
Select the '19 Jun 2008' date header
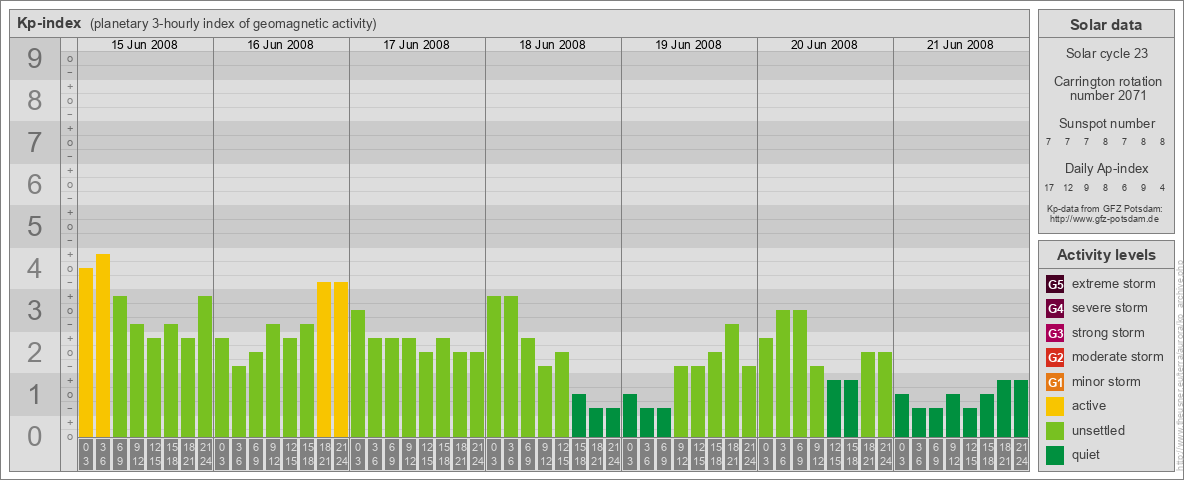pyautogui.click(x=689, y=45)
